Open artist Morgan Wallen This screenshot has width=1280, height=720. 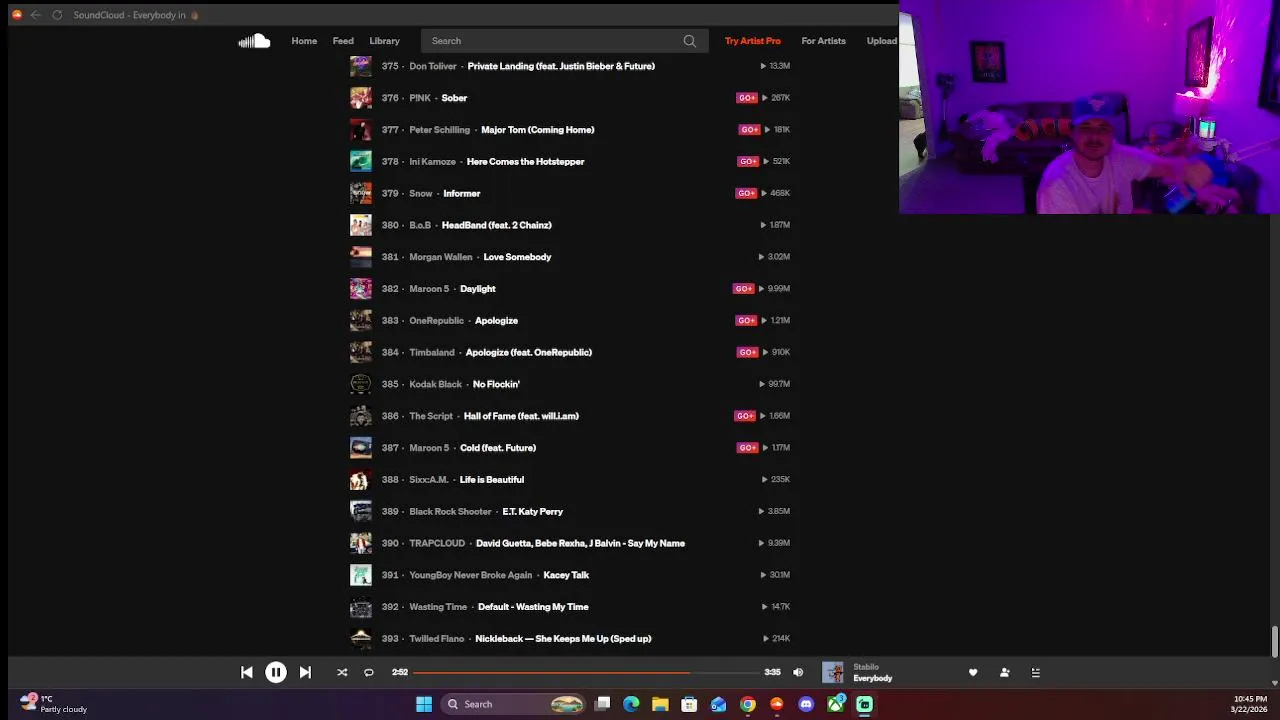pos(440,257)
